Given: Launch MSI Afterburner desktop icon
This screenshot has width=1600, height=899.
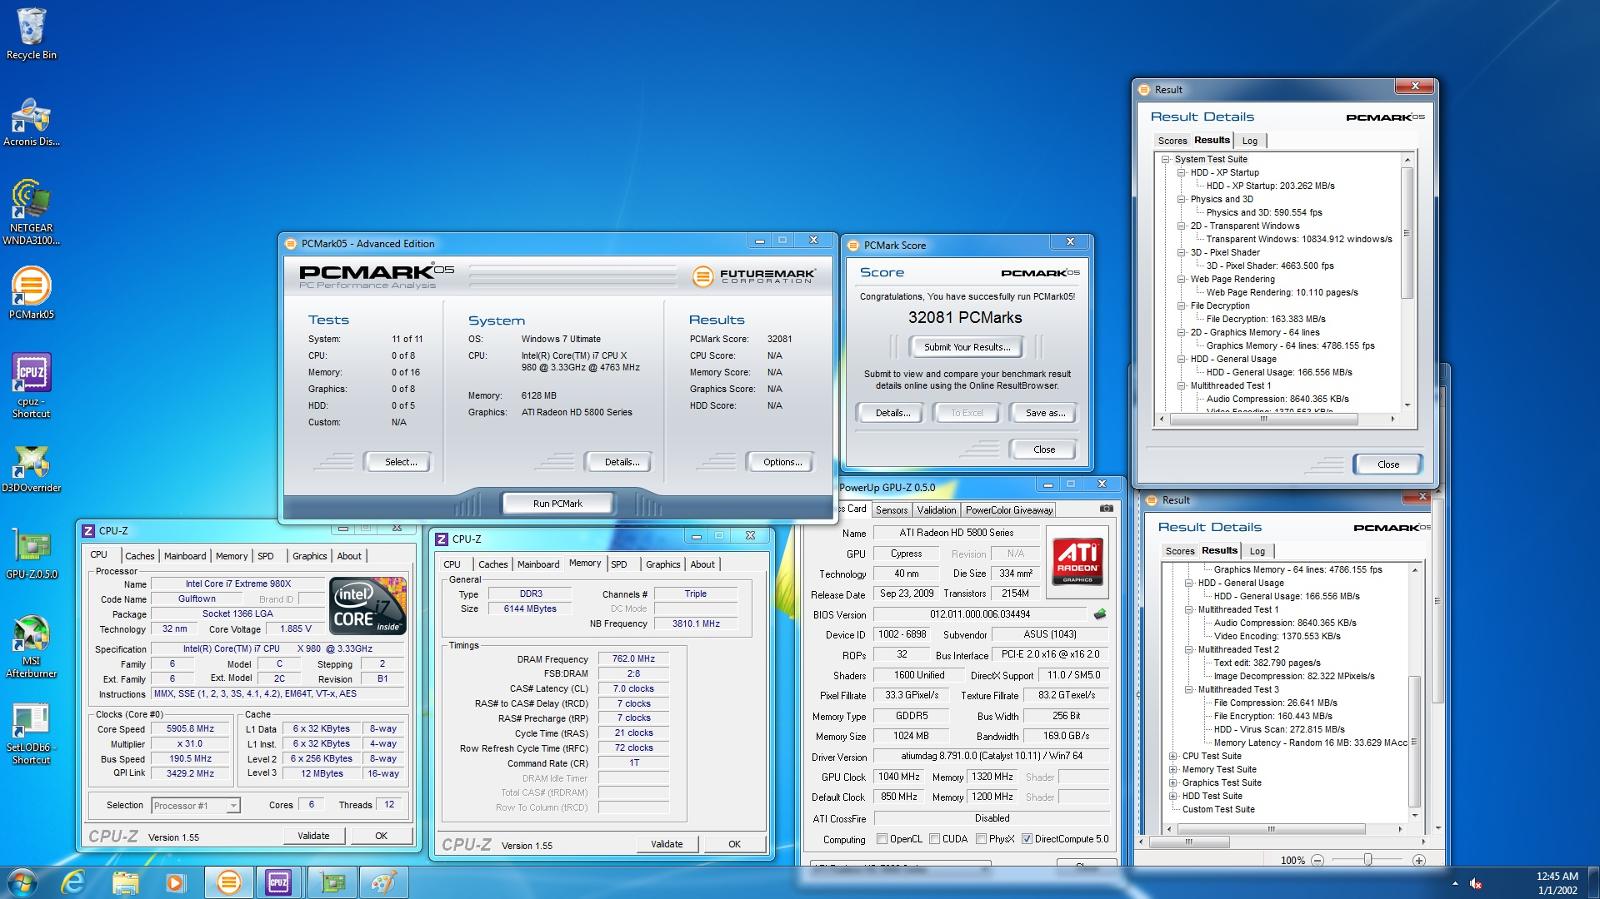Looking at the screenshot, I should (31, 647).
